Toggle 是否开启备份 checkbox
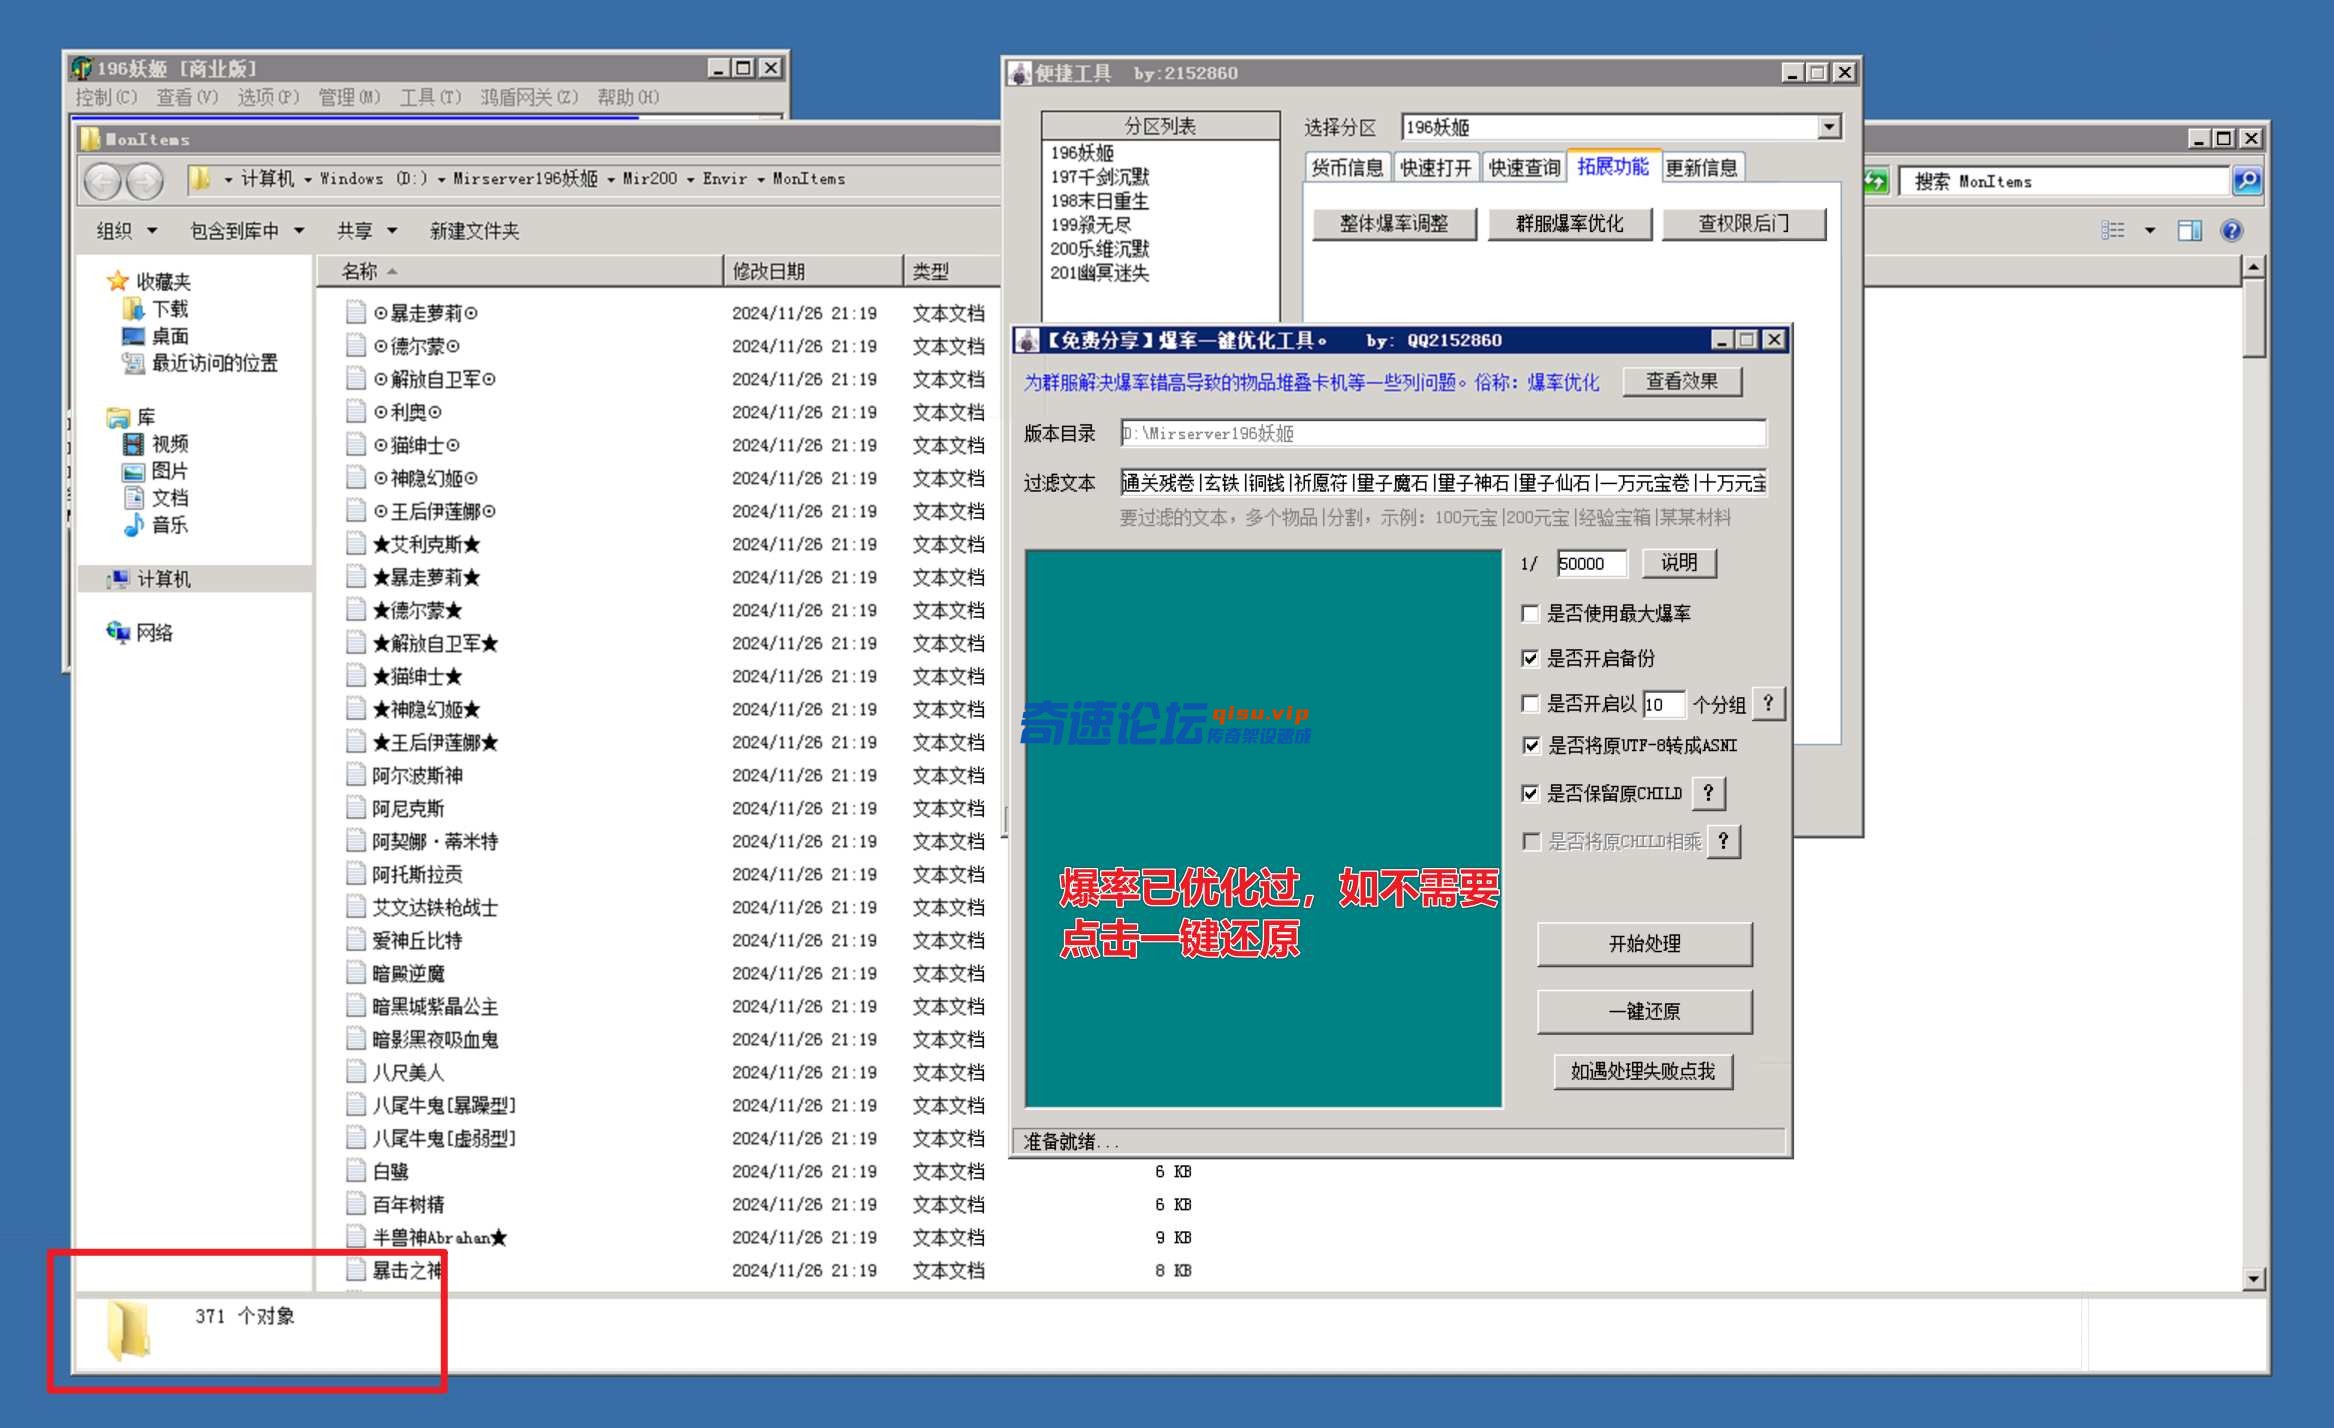 click(x=1530, y=658)
